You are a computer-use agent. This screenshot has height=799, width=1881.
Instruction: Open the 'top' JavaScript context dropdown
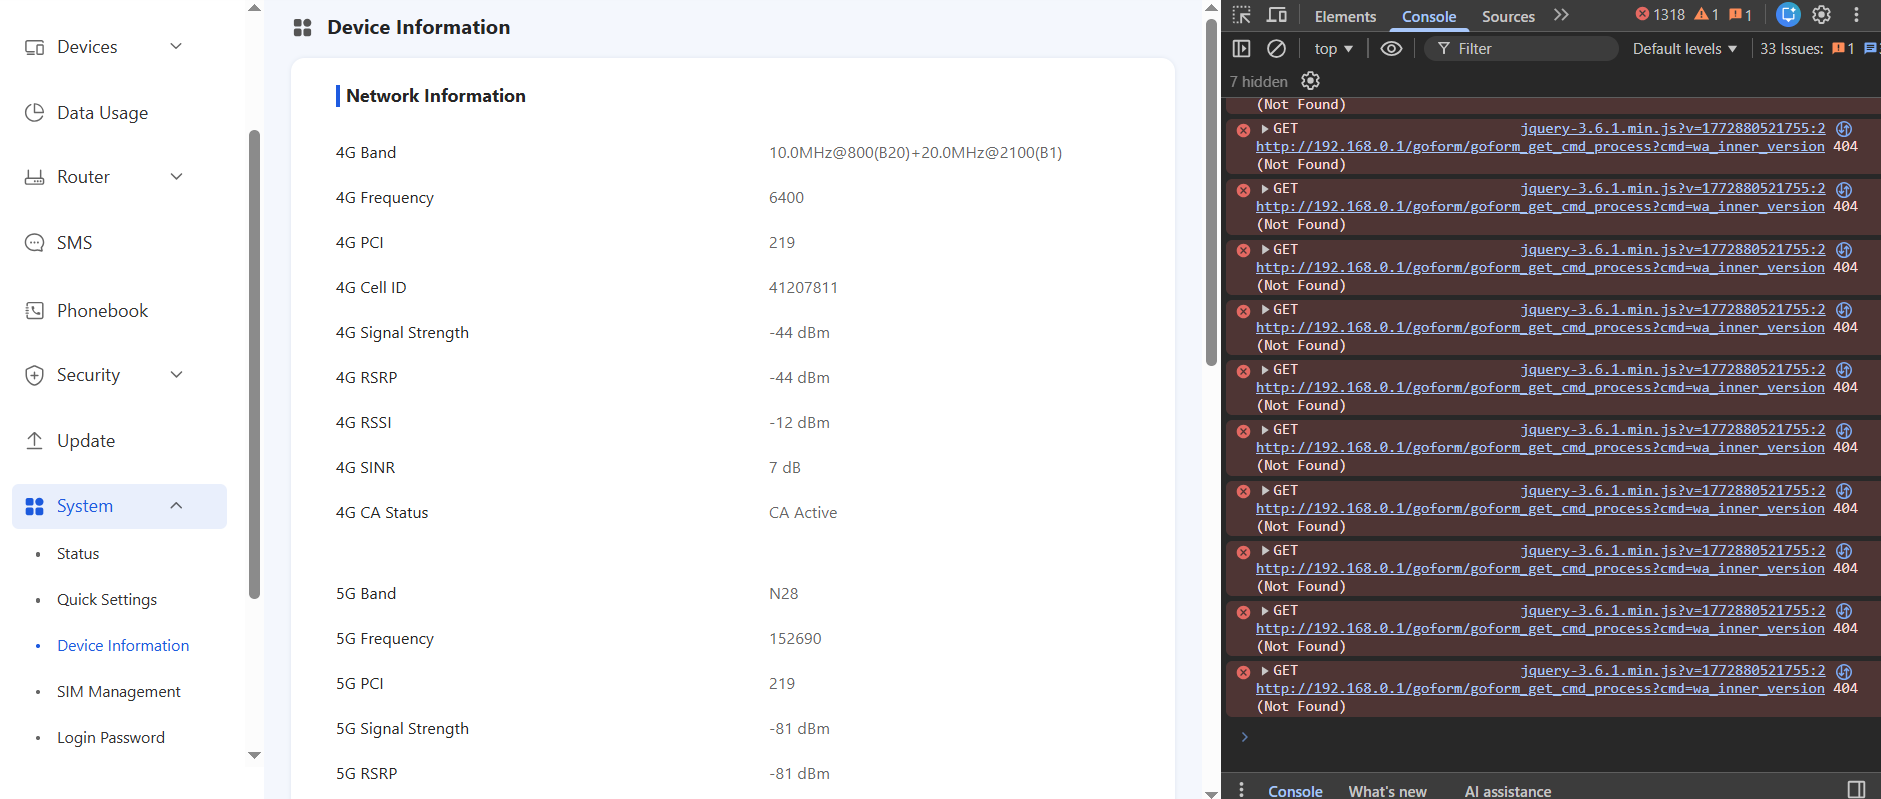click(1333, 48)
